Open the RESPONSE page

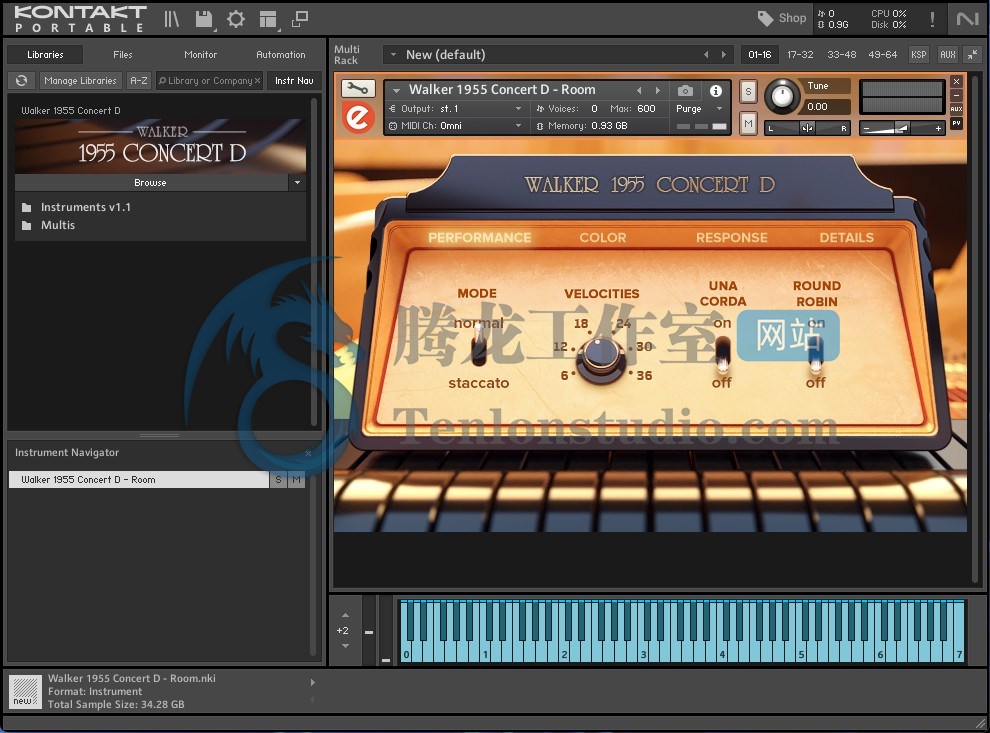click(x=732, y=237)
